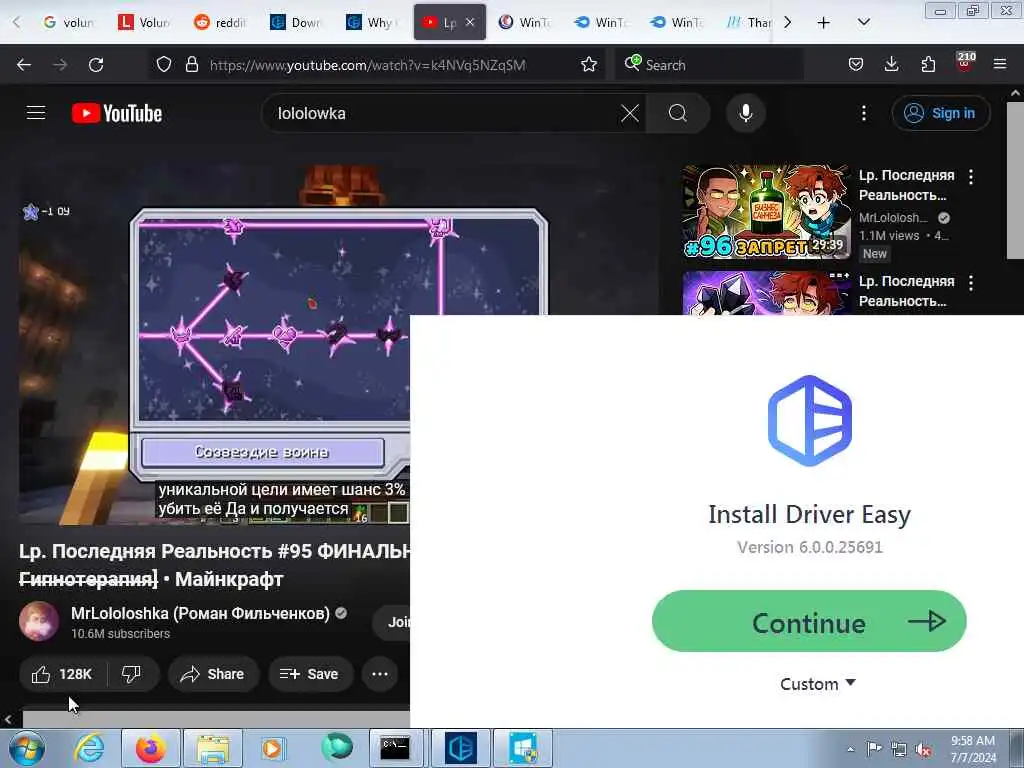The image size is (1024, 768).
Task: Switch to the red L 'Volun' tab
Action: (144, 22)
